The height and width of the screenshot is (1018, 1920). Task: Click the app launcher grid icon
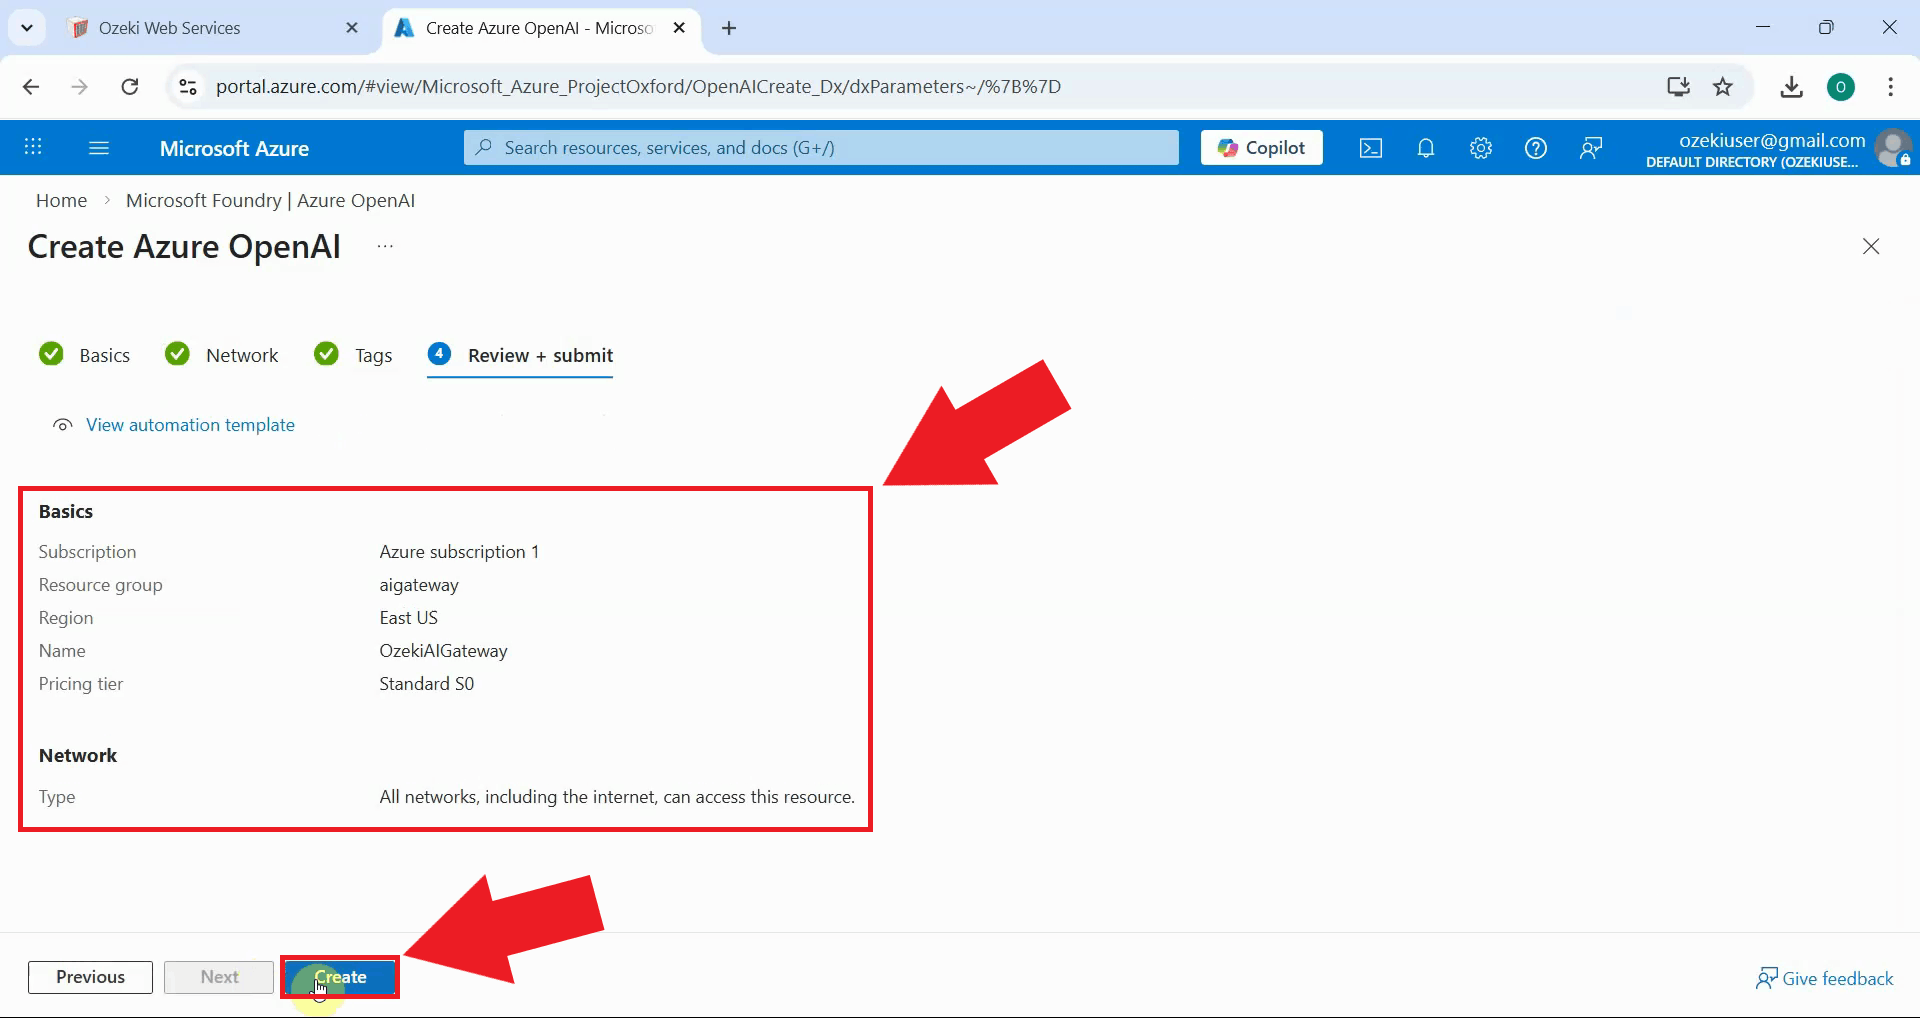click(33, 147)
